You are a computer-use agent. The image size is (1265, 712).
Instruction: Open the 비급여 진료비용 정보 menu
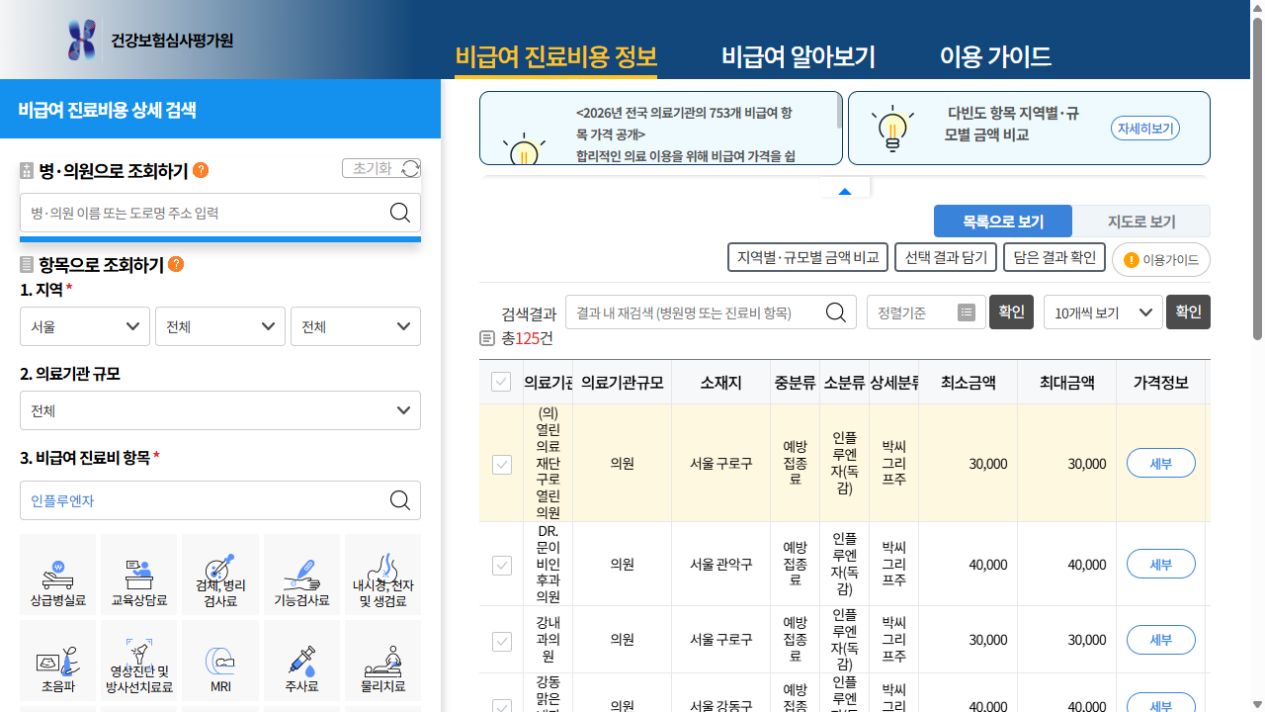click(x=556, y=56)
